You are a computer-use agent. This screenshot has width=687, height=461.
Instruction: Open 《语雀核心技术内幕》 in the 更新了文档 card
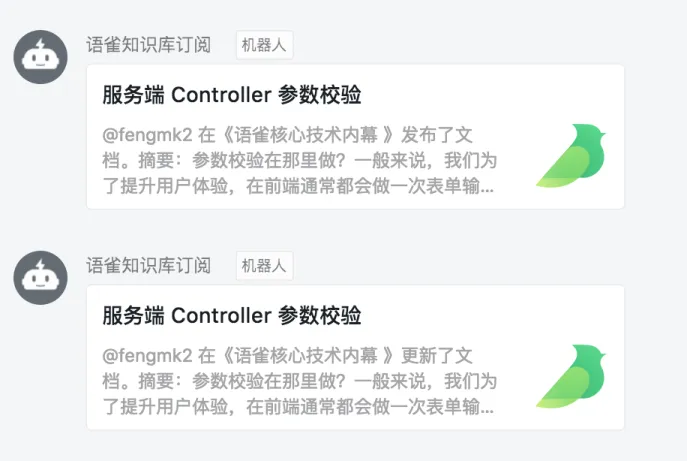click(307, 356)
